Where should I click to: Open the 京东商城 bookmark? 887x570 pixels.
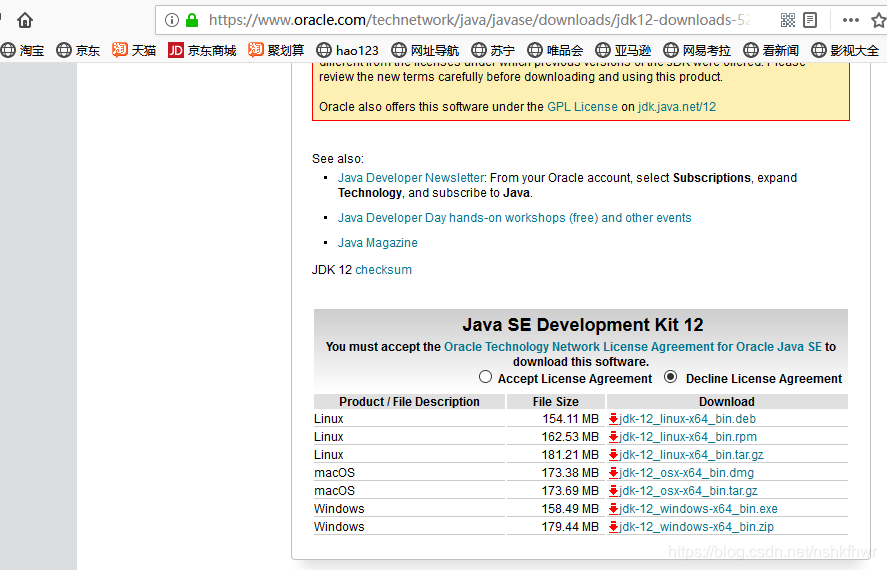[202, 50]
